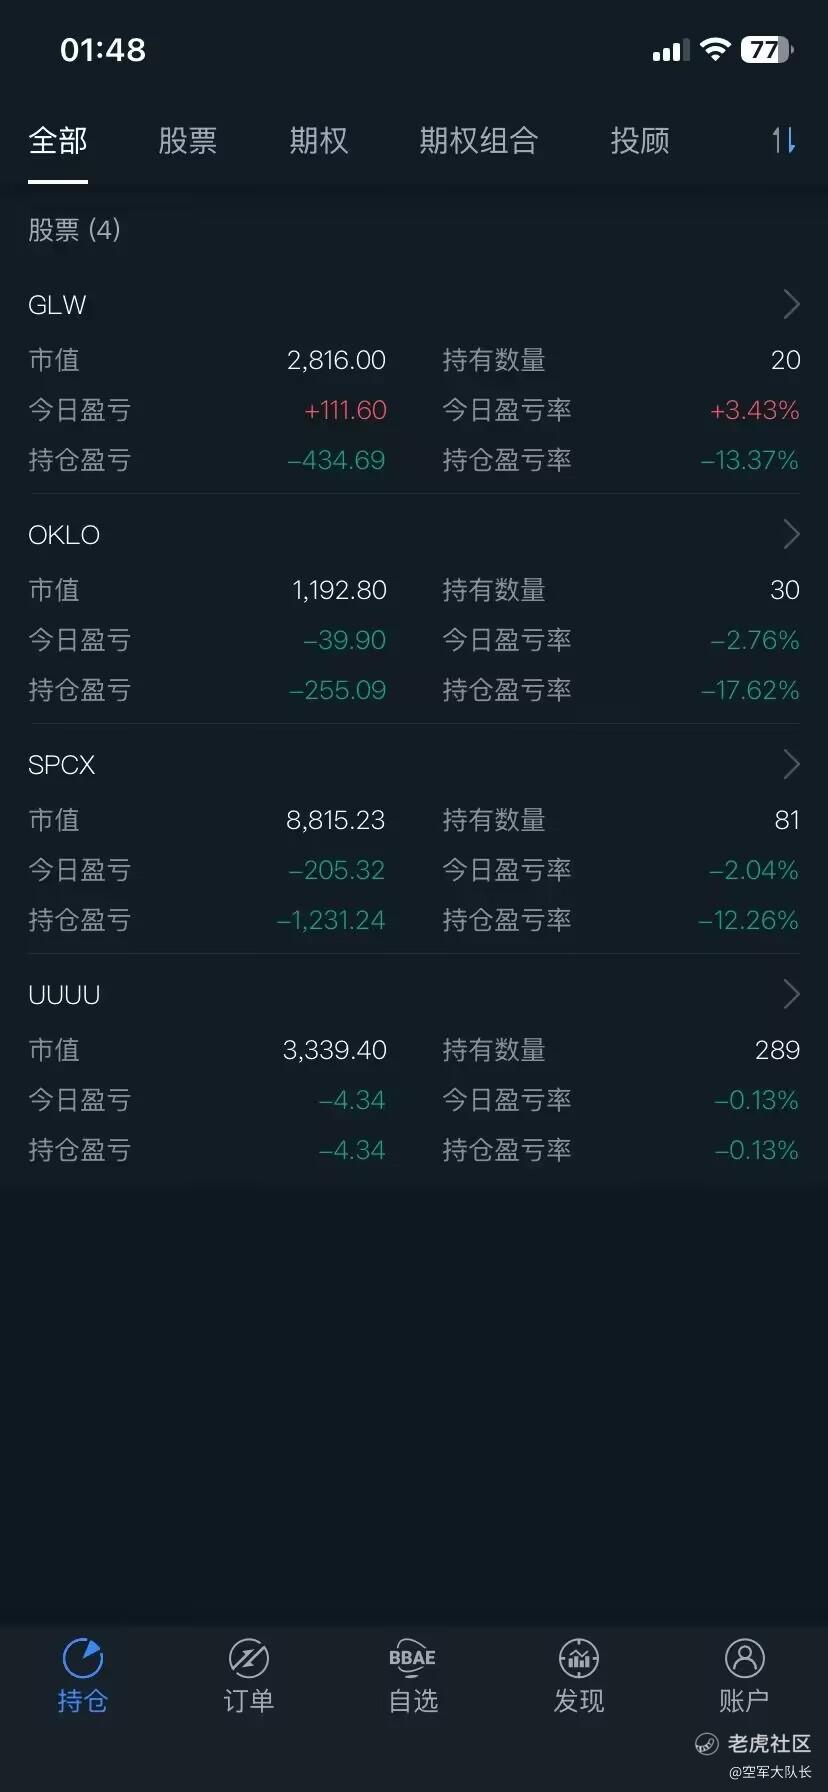Expand UUUU position details chevron

(791, 994)
